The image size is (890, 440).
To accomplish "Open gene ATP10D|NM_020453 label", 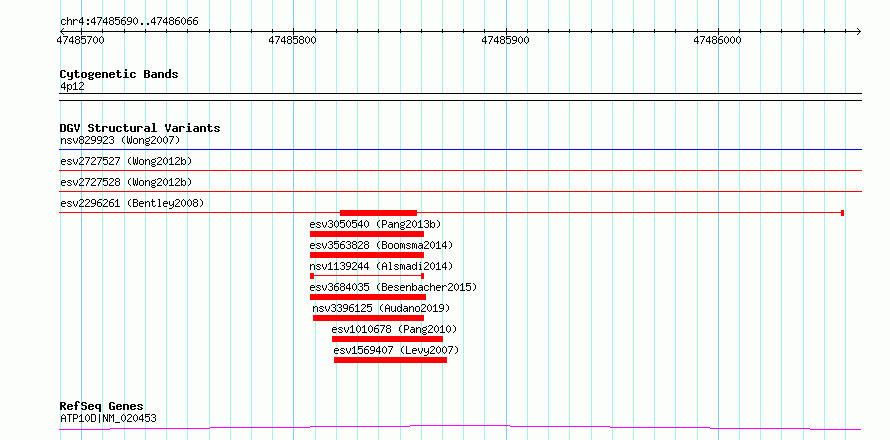I will pos(108,418).
